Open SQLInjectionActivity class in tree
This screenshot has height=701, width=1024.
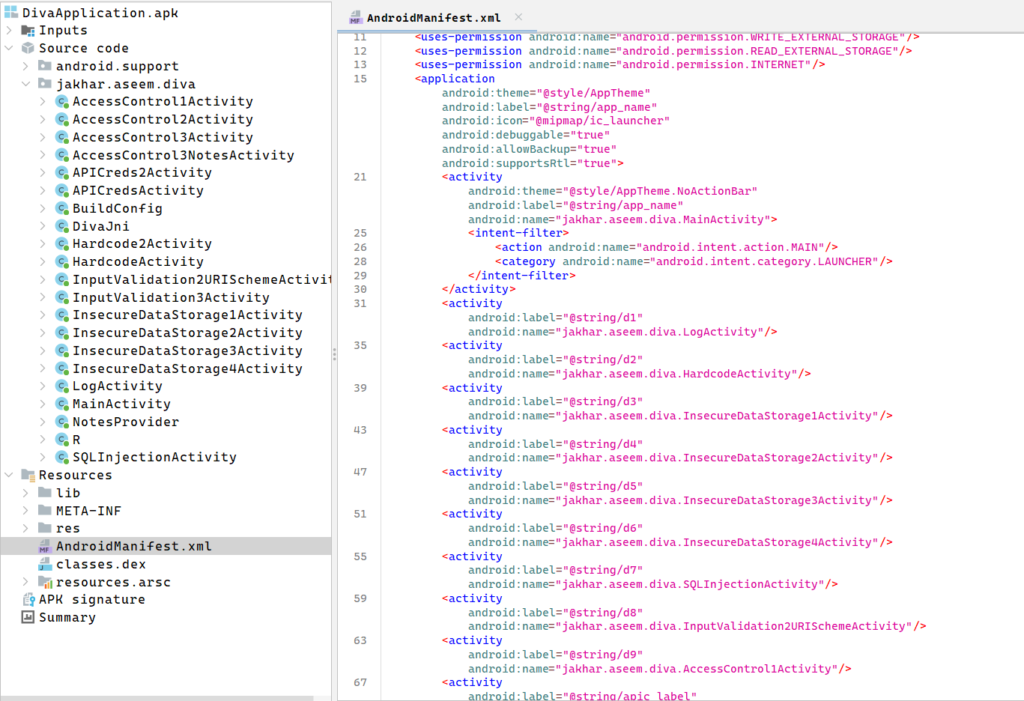tap(154, 457)
